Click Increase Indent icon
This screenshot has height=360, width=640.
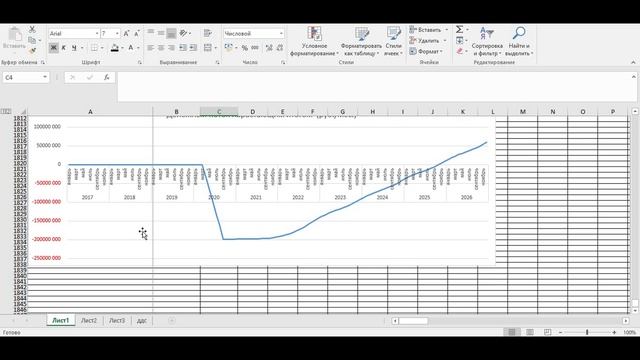click(193, 48)
